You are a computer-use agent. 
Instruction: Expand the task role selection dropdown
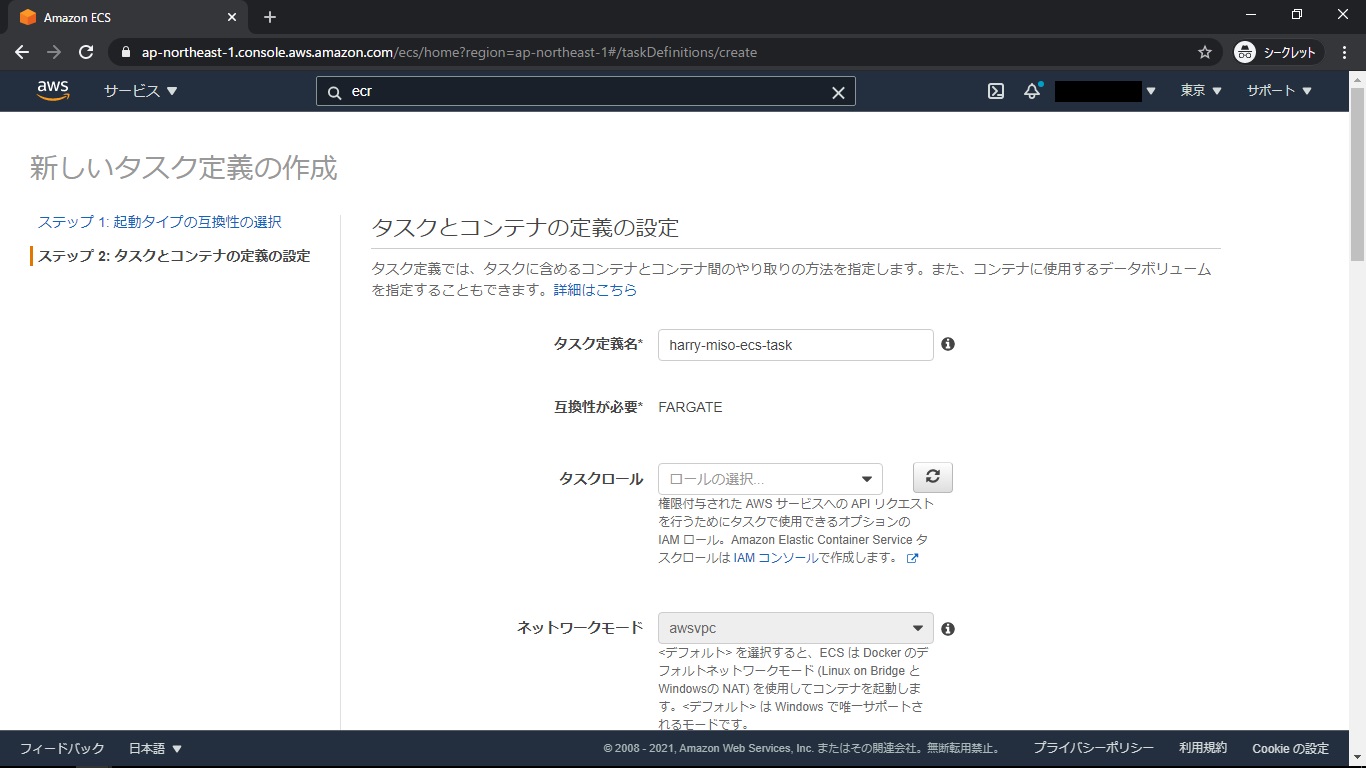(x=770, y=479)
